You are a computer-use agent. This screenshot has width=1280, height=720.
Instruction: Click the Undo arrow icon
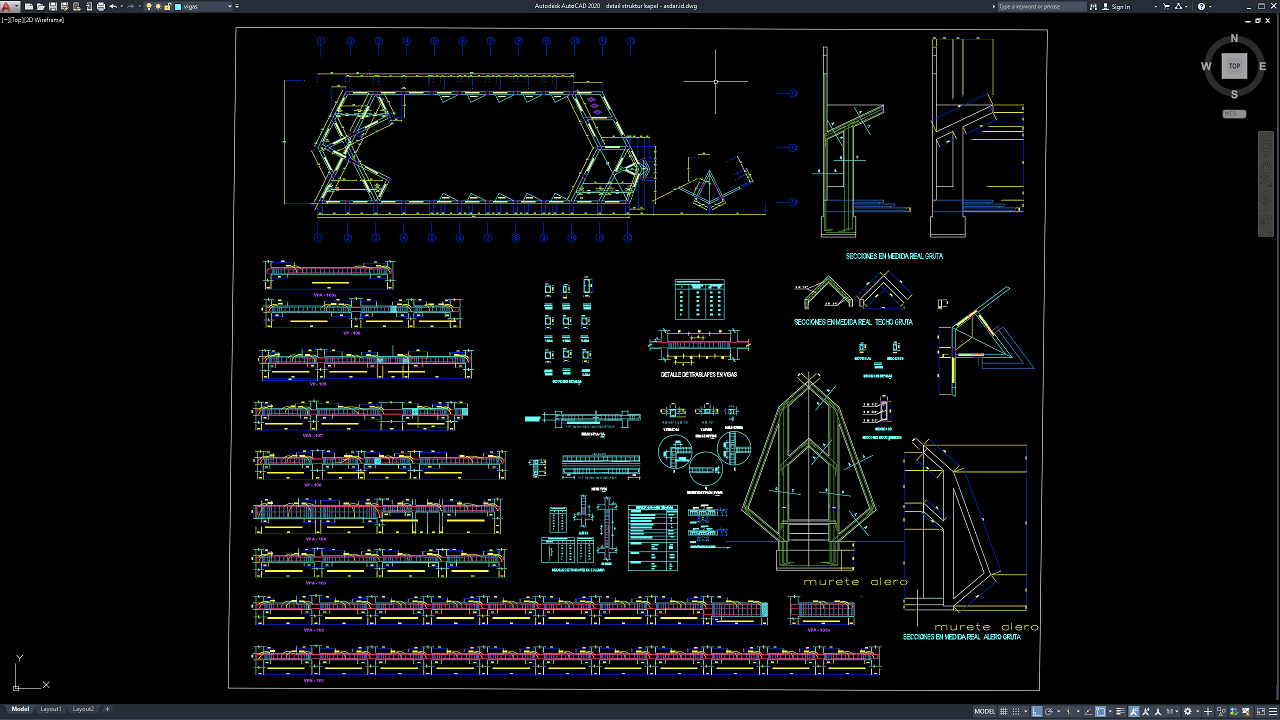tap(113, 7)
